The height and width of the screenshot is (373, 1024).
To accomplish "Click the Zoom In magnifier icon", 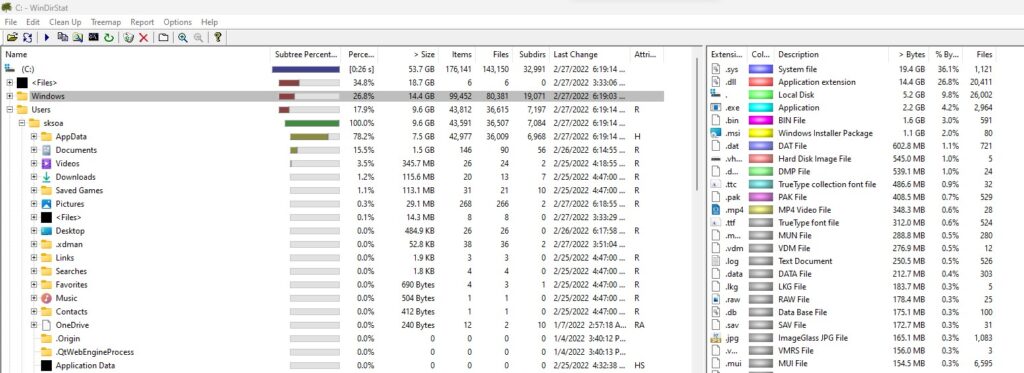I will coord(183,37).
